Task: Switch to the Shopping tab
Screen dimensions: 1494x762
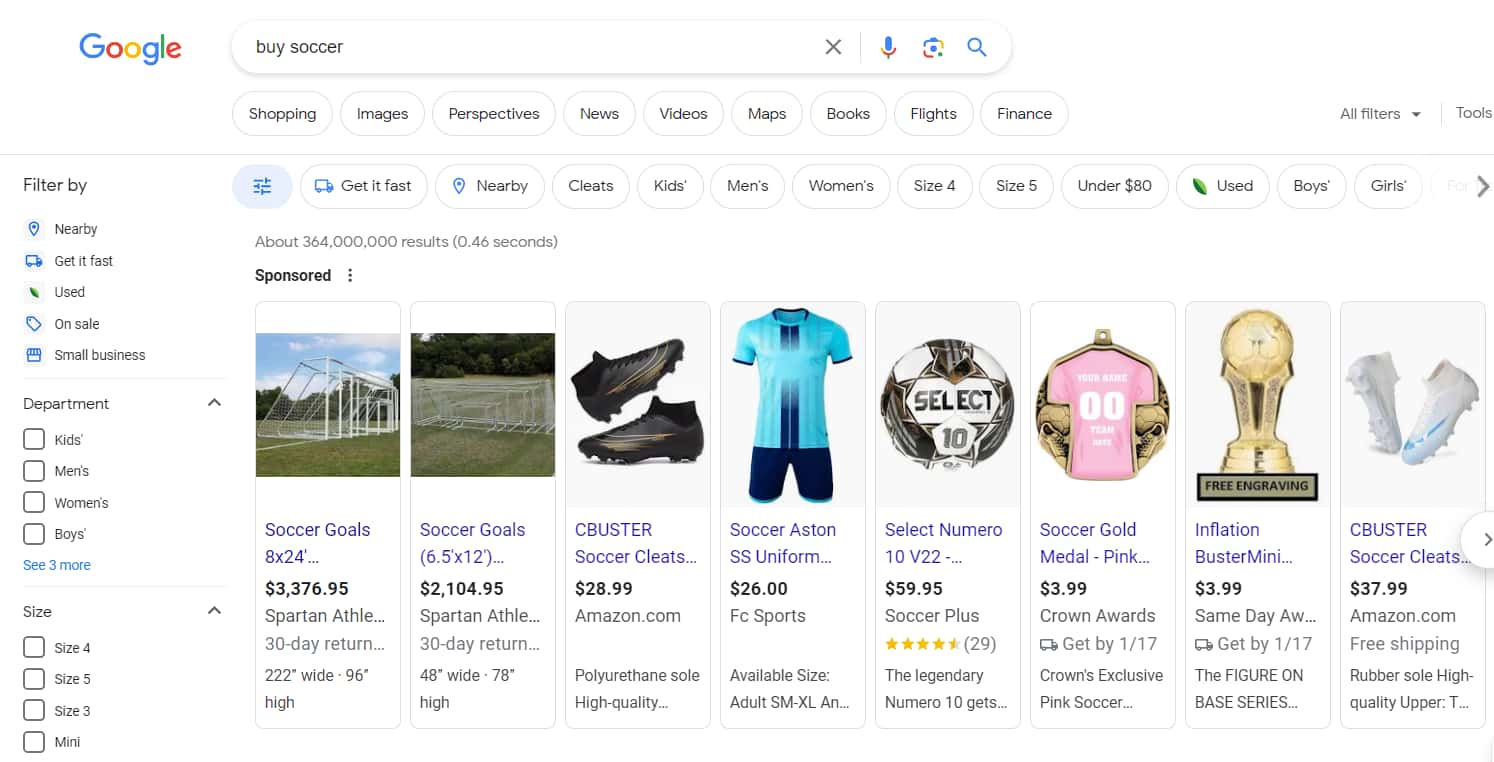Action: [281, 113]
